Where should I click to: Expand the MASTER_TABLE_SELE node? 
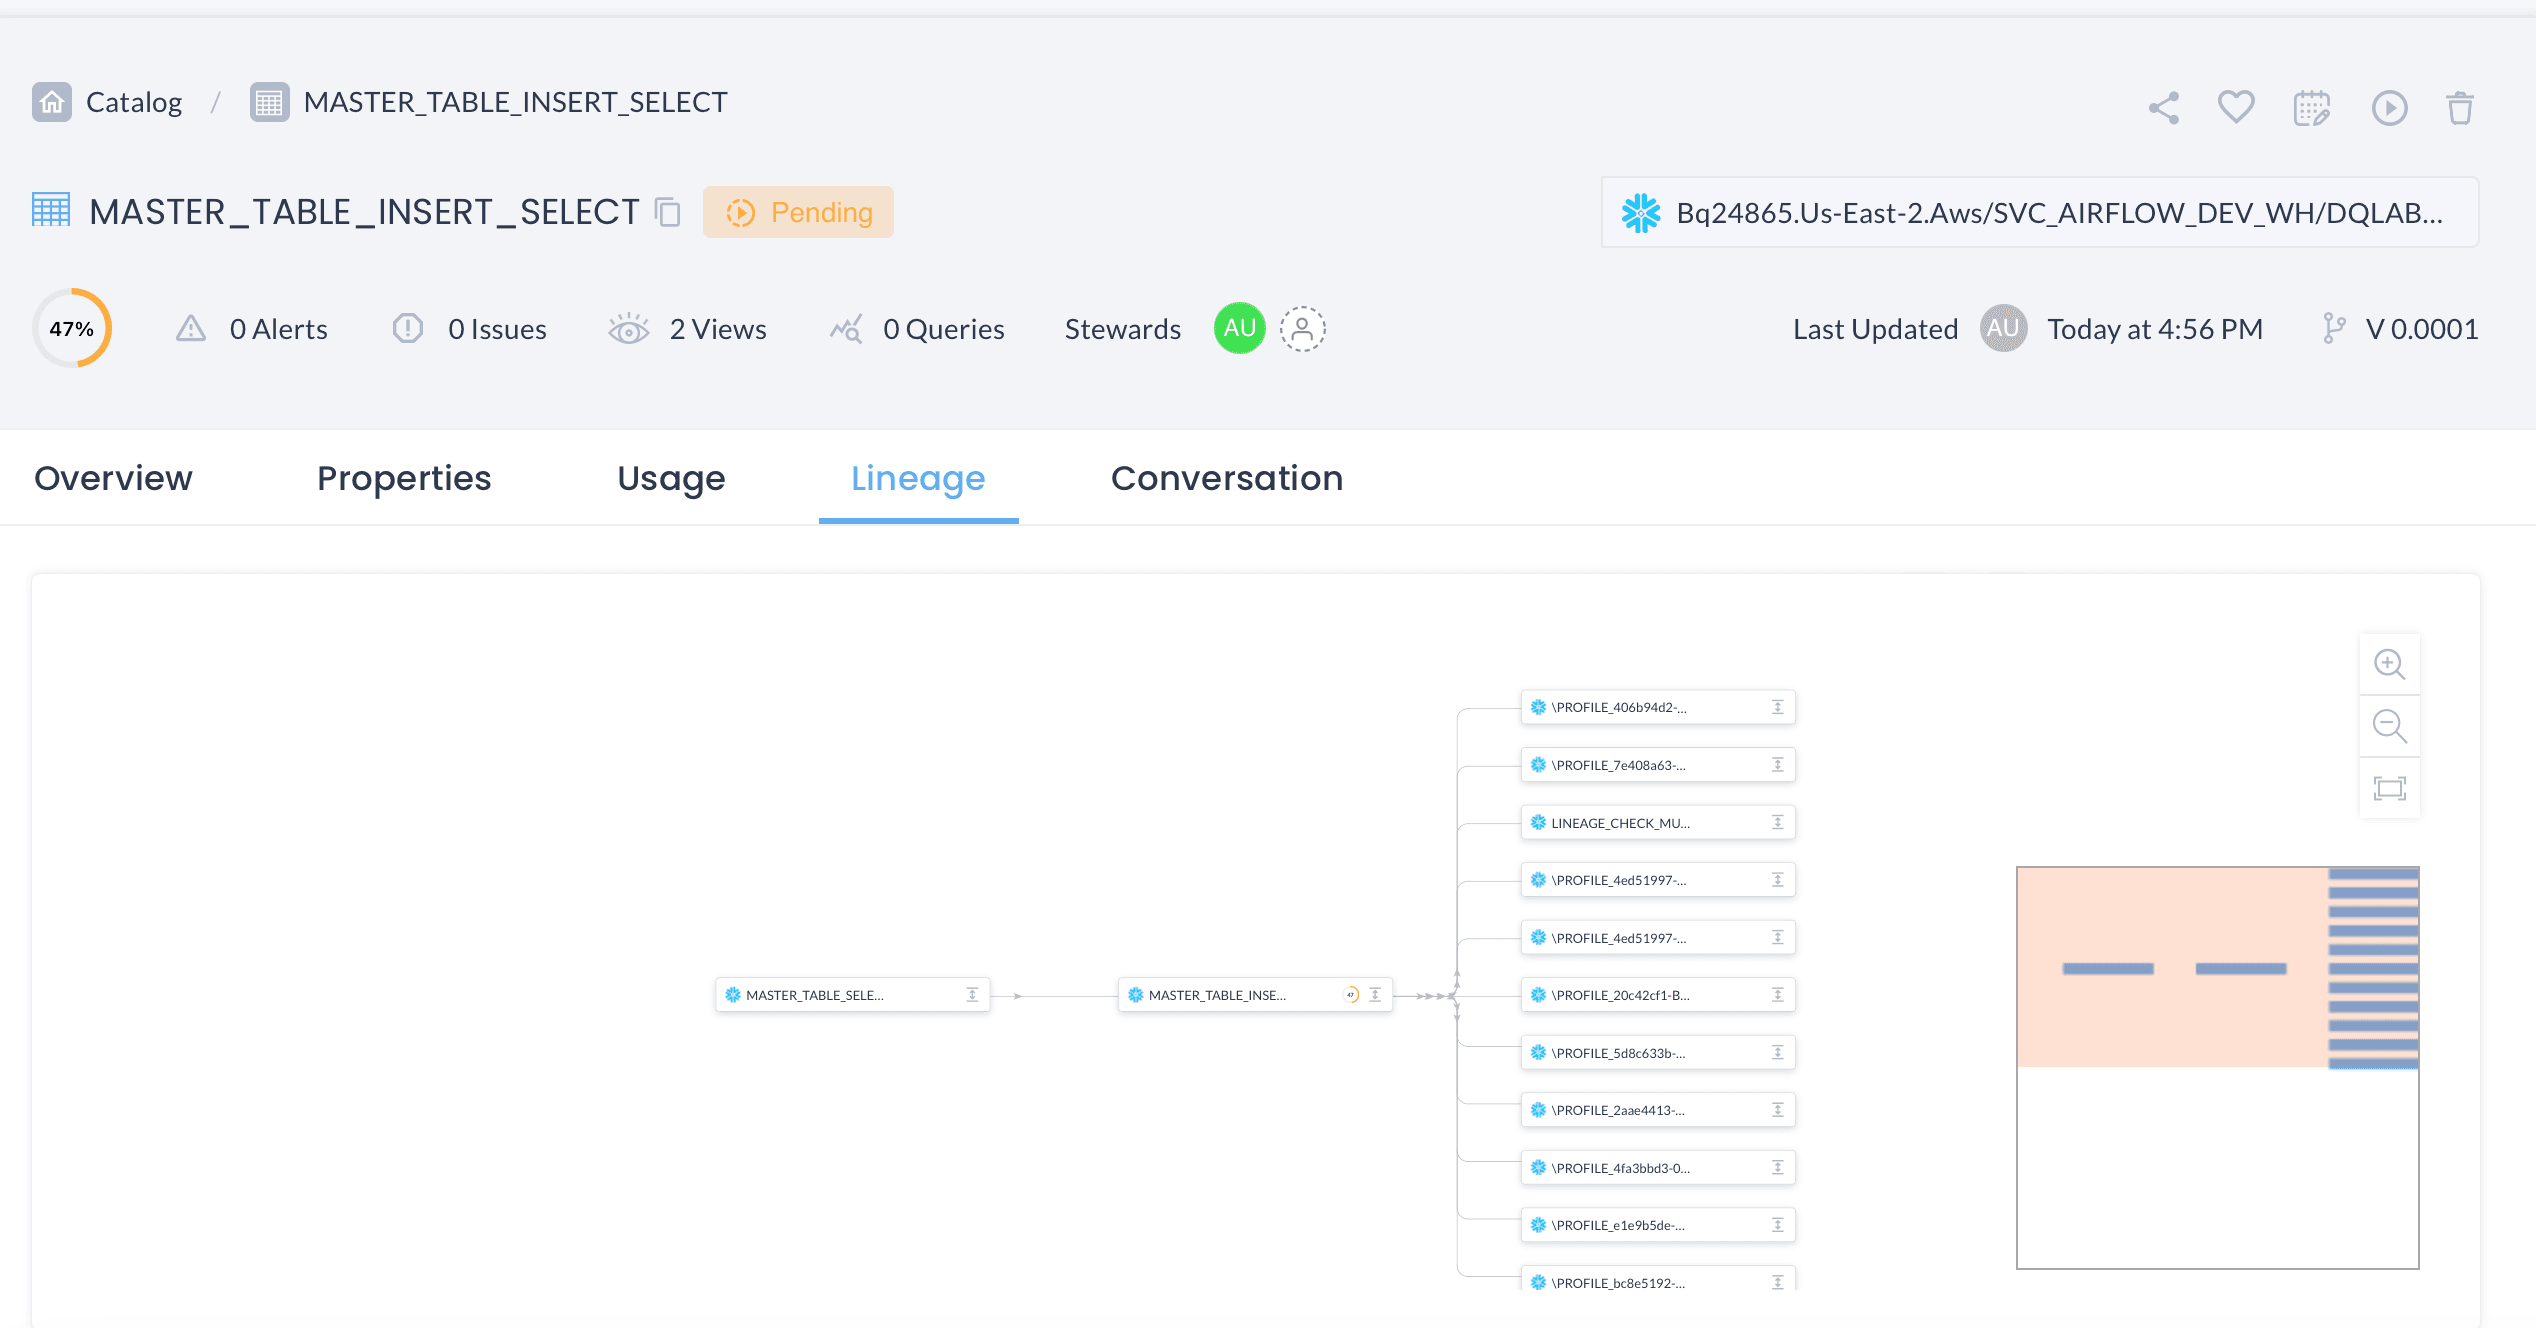[x=972, y=995]
